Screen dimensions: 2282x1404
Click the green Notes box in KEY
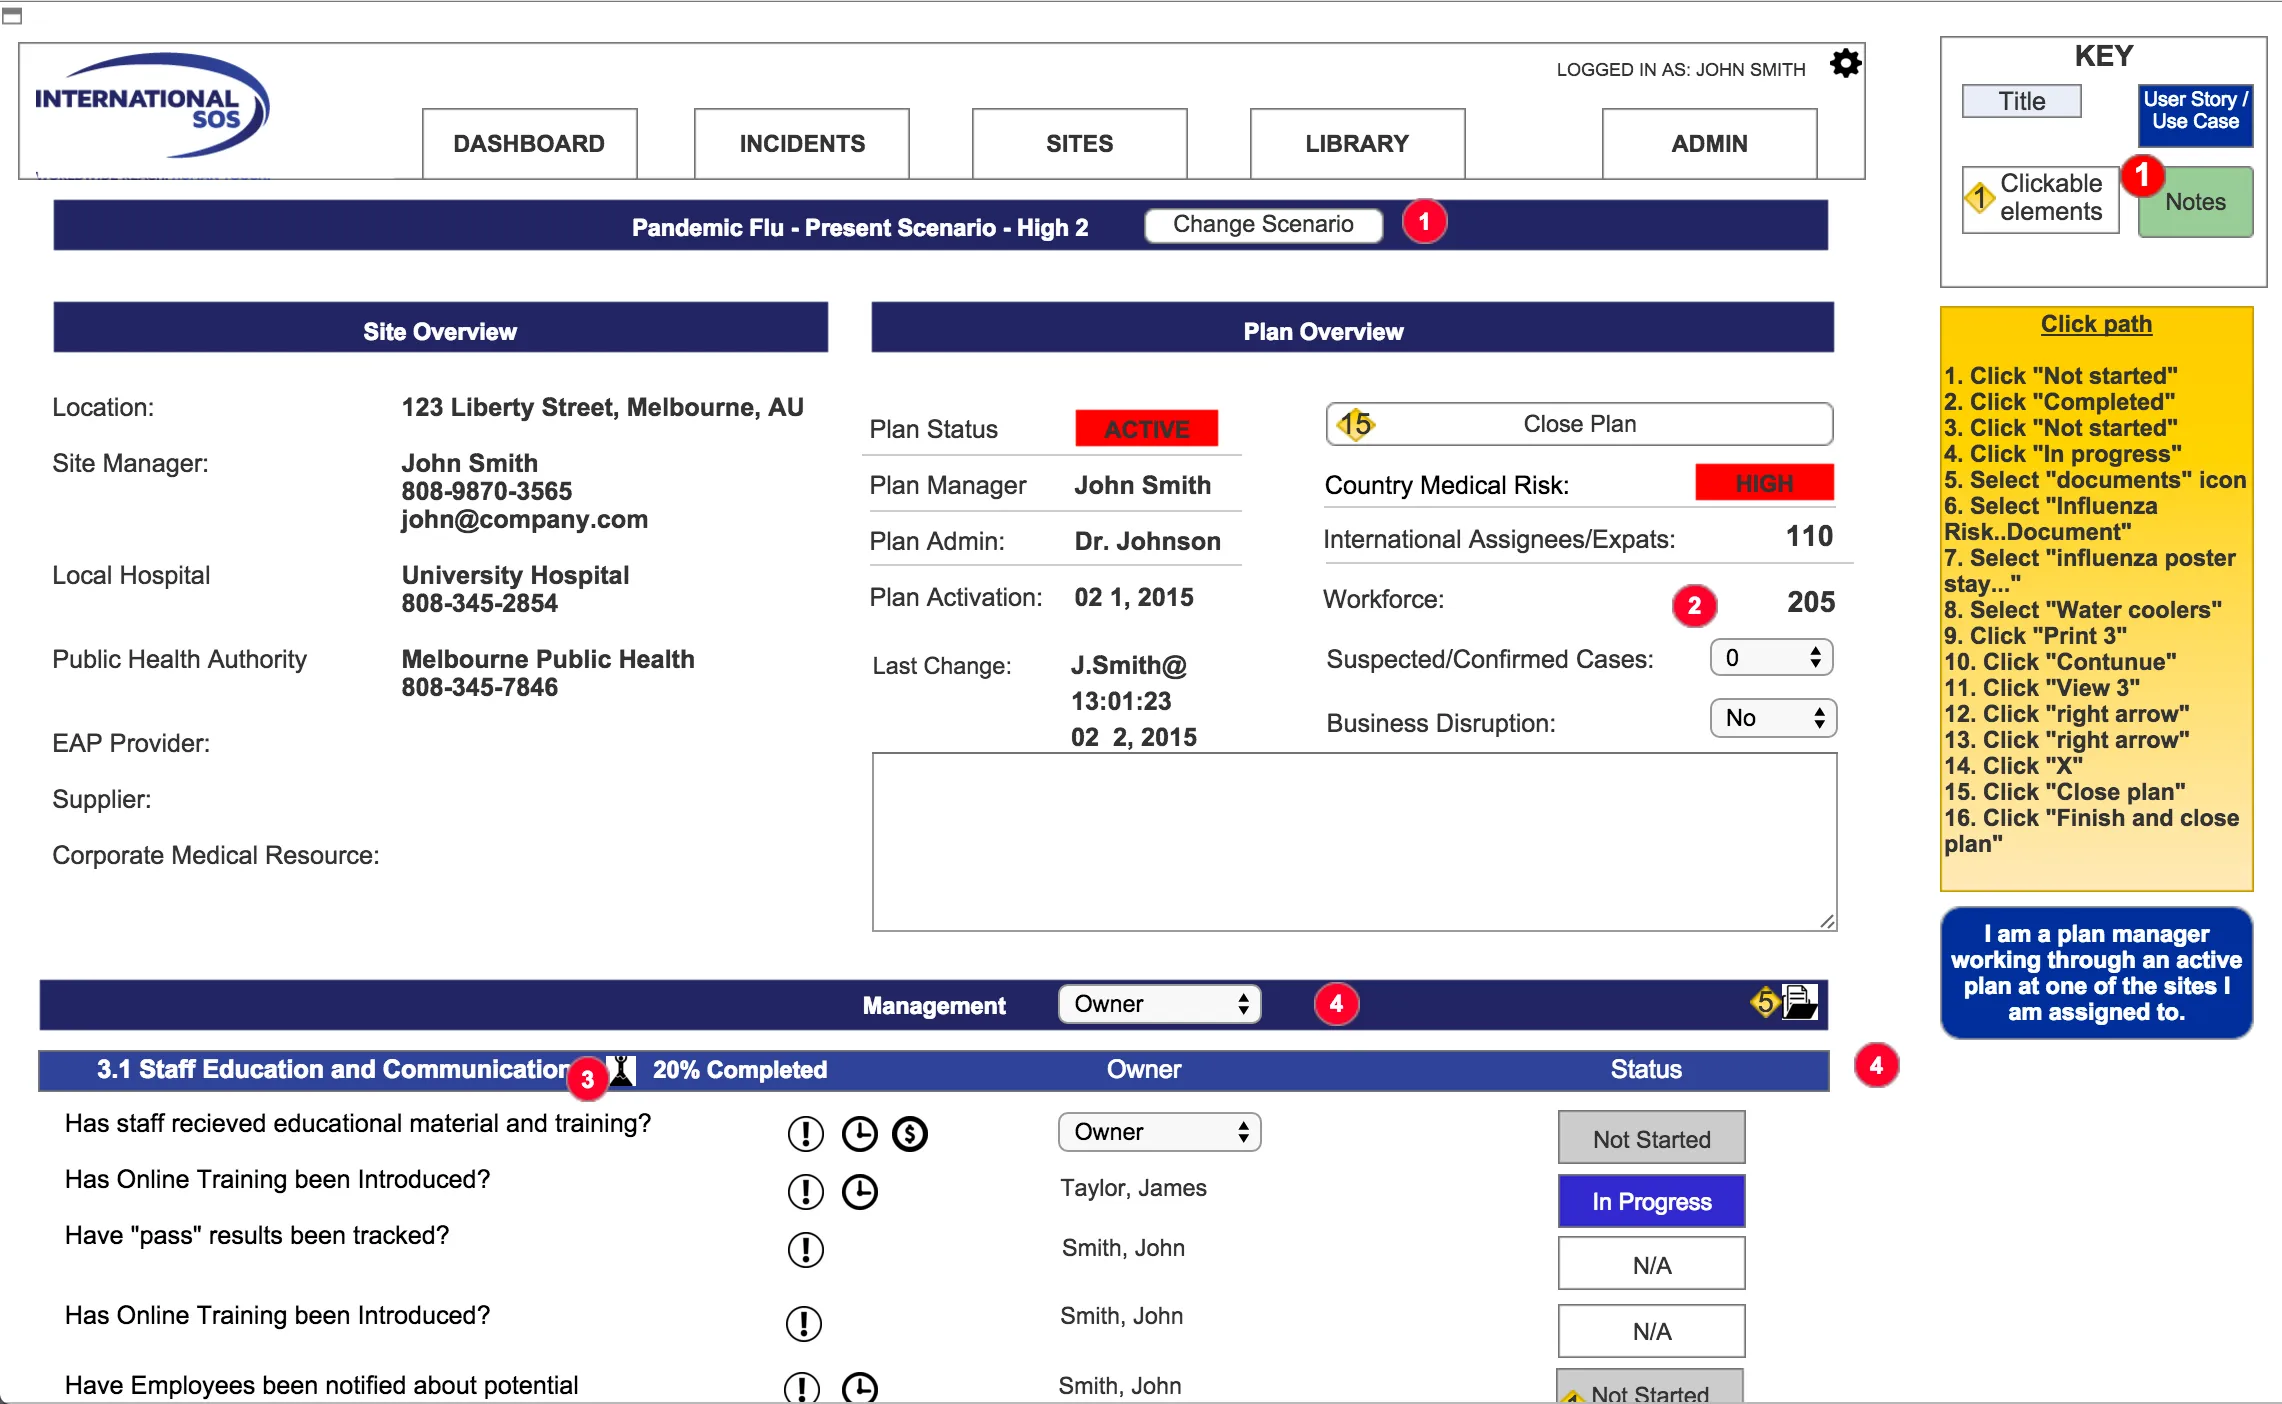(x=2195, y=202)
